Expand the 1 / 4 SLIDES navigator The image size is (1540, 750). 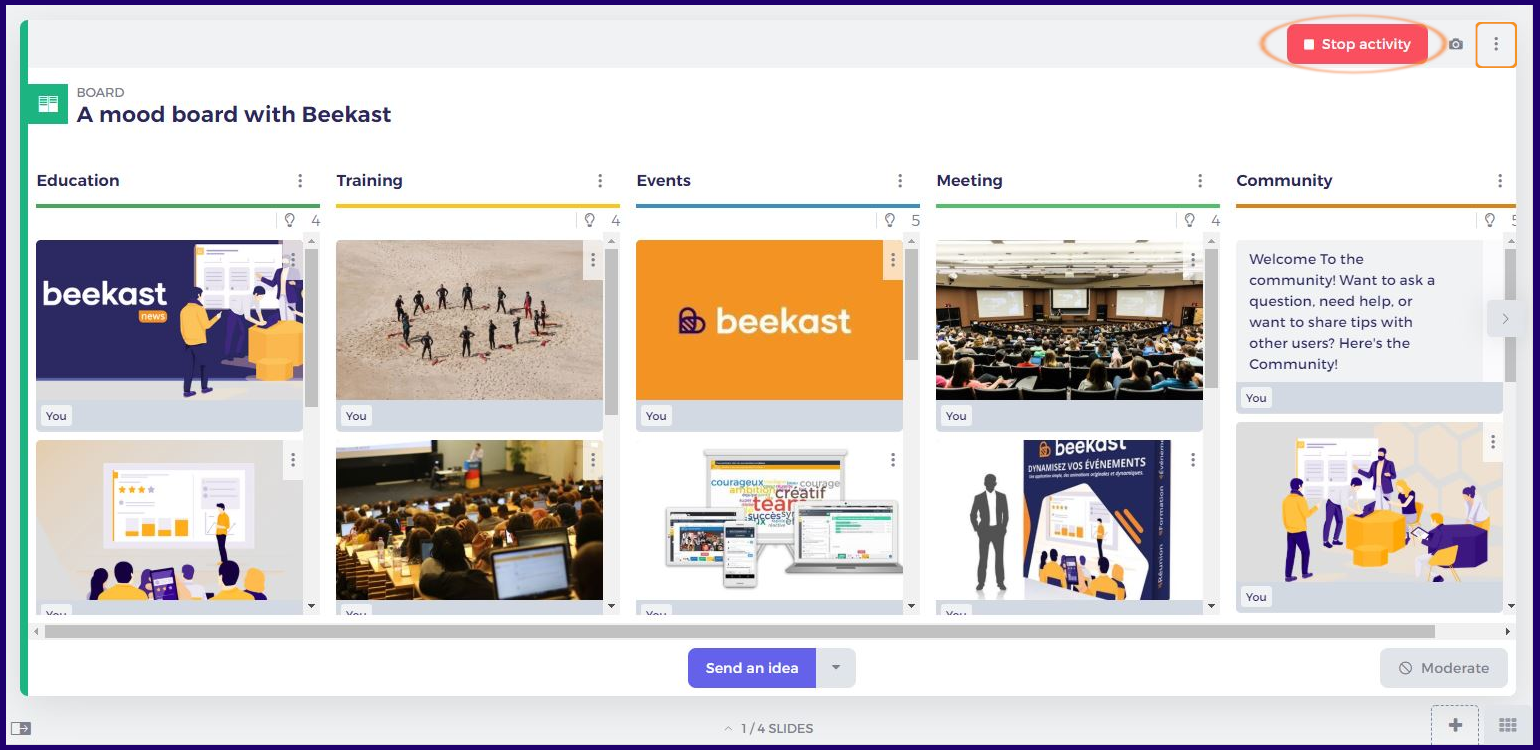pos(769,728)
